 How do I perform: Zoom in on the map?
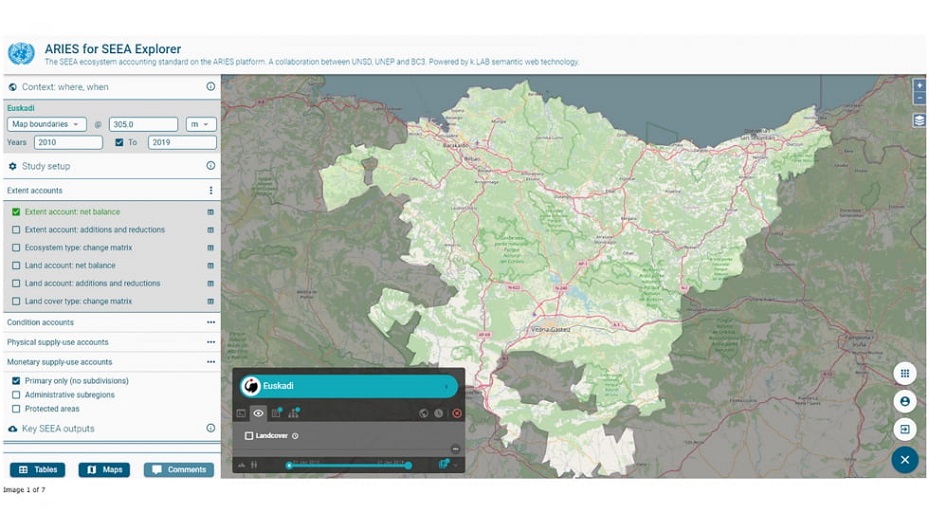920,85
